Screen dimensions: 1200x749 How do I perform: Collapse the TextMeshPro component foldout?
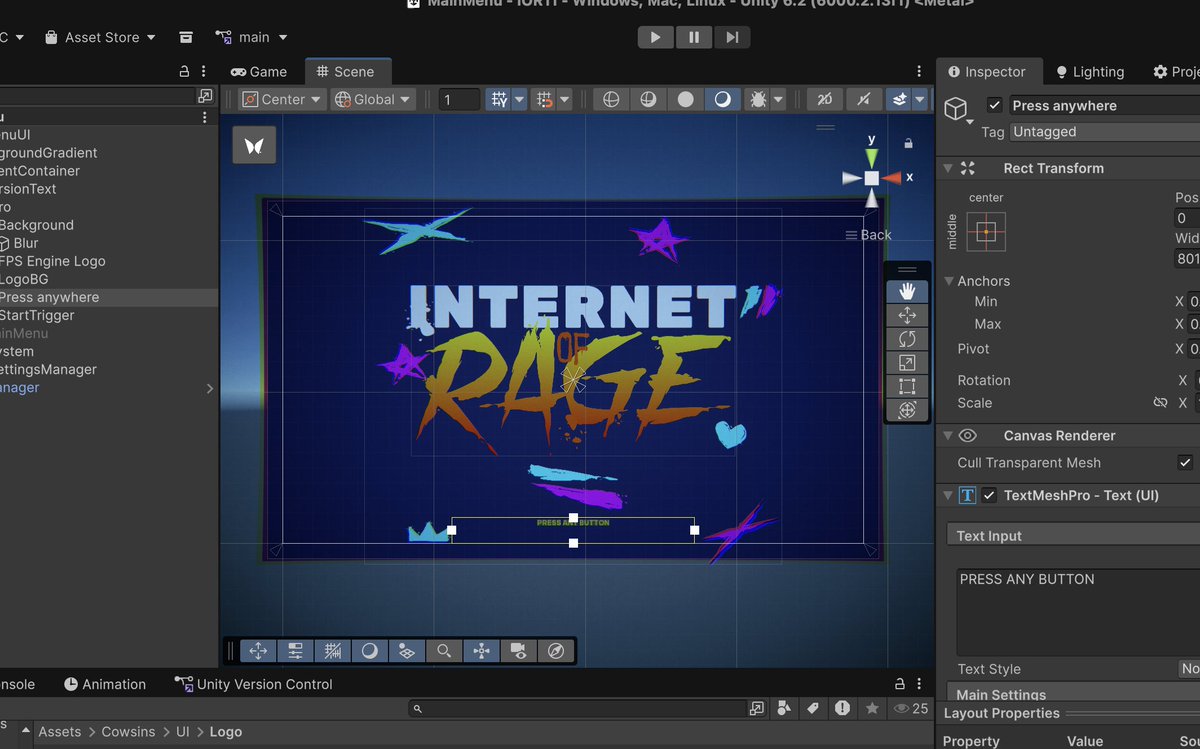949,495
